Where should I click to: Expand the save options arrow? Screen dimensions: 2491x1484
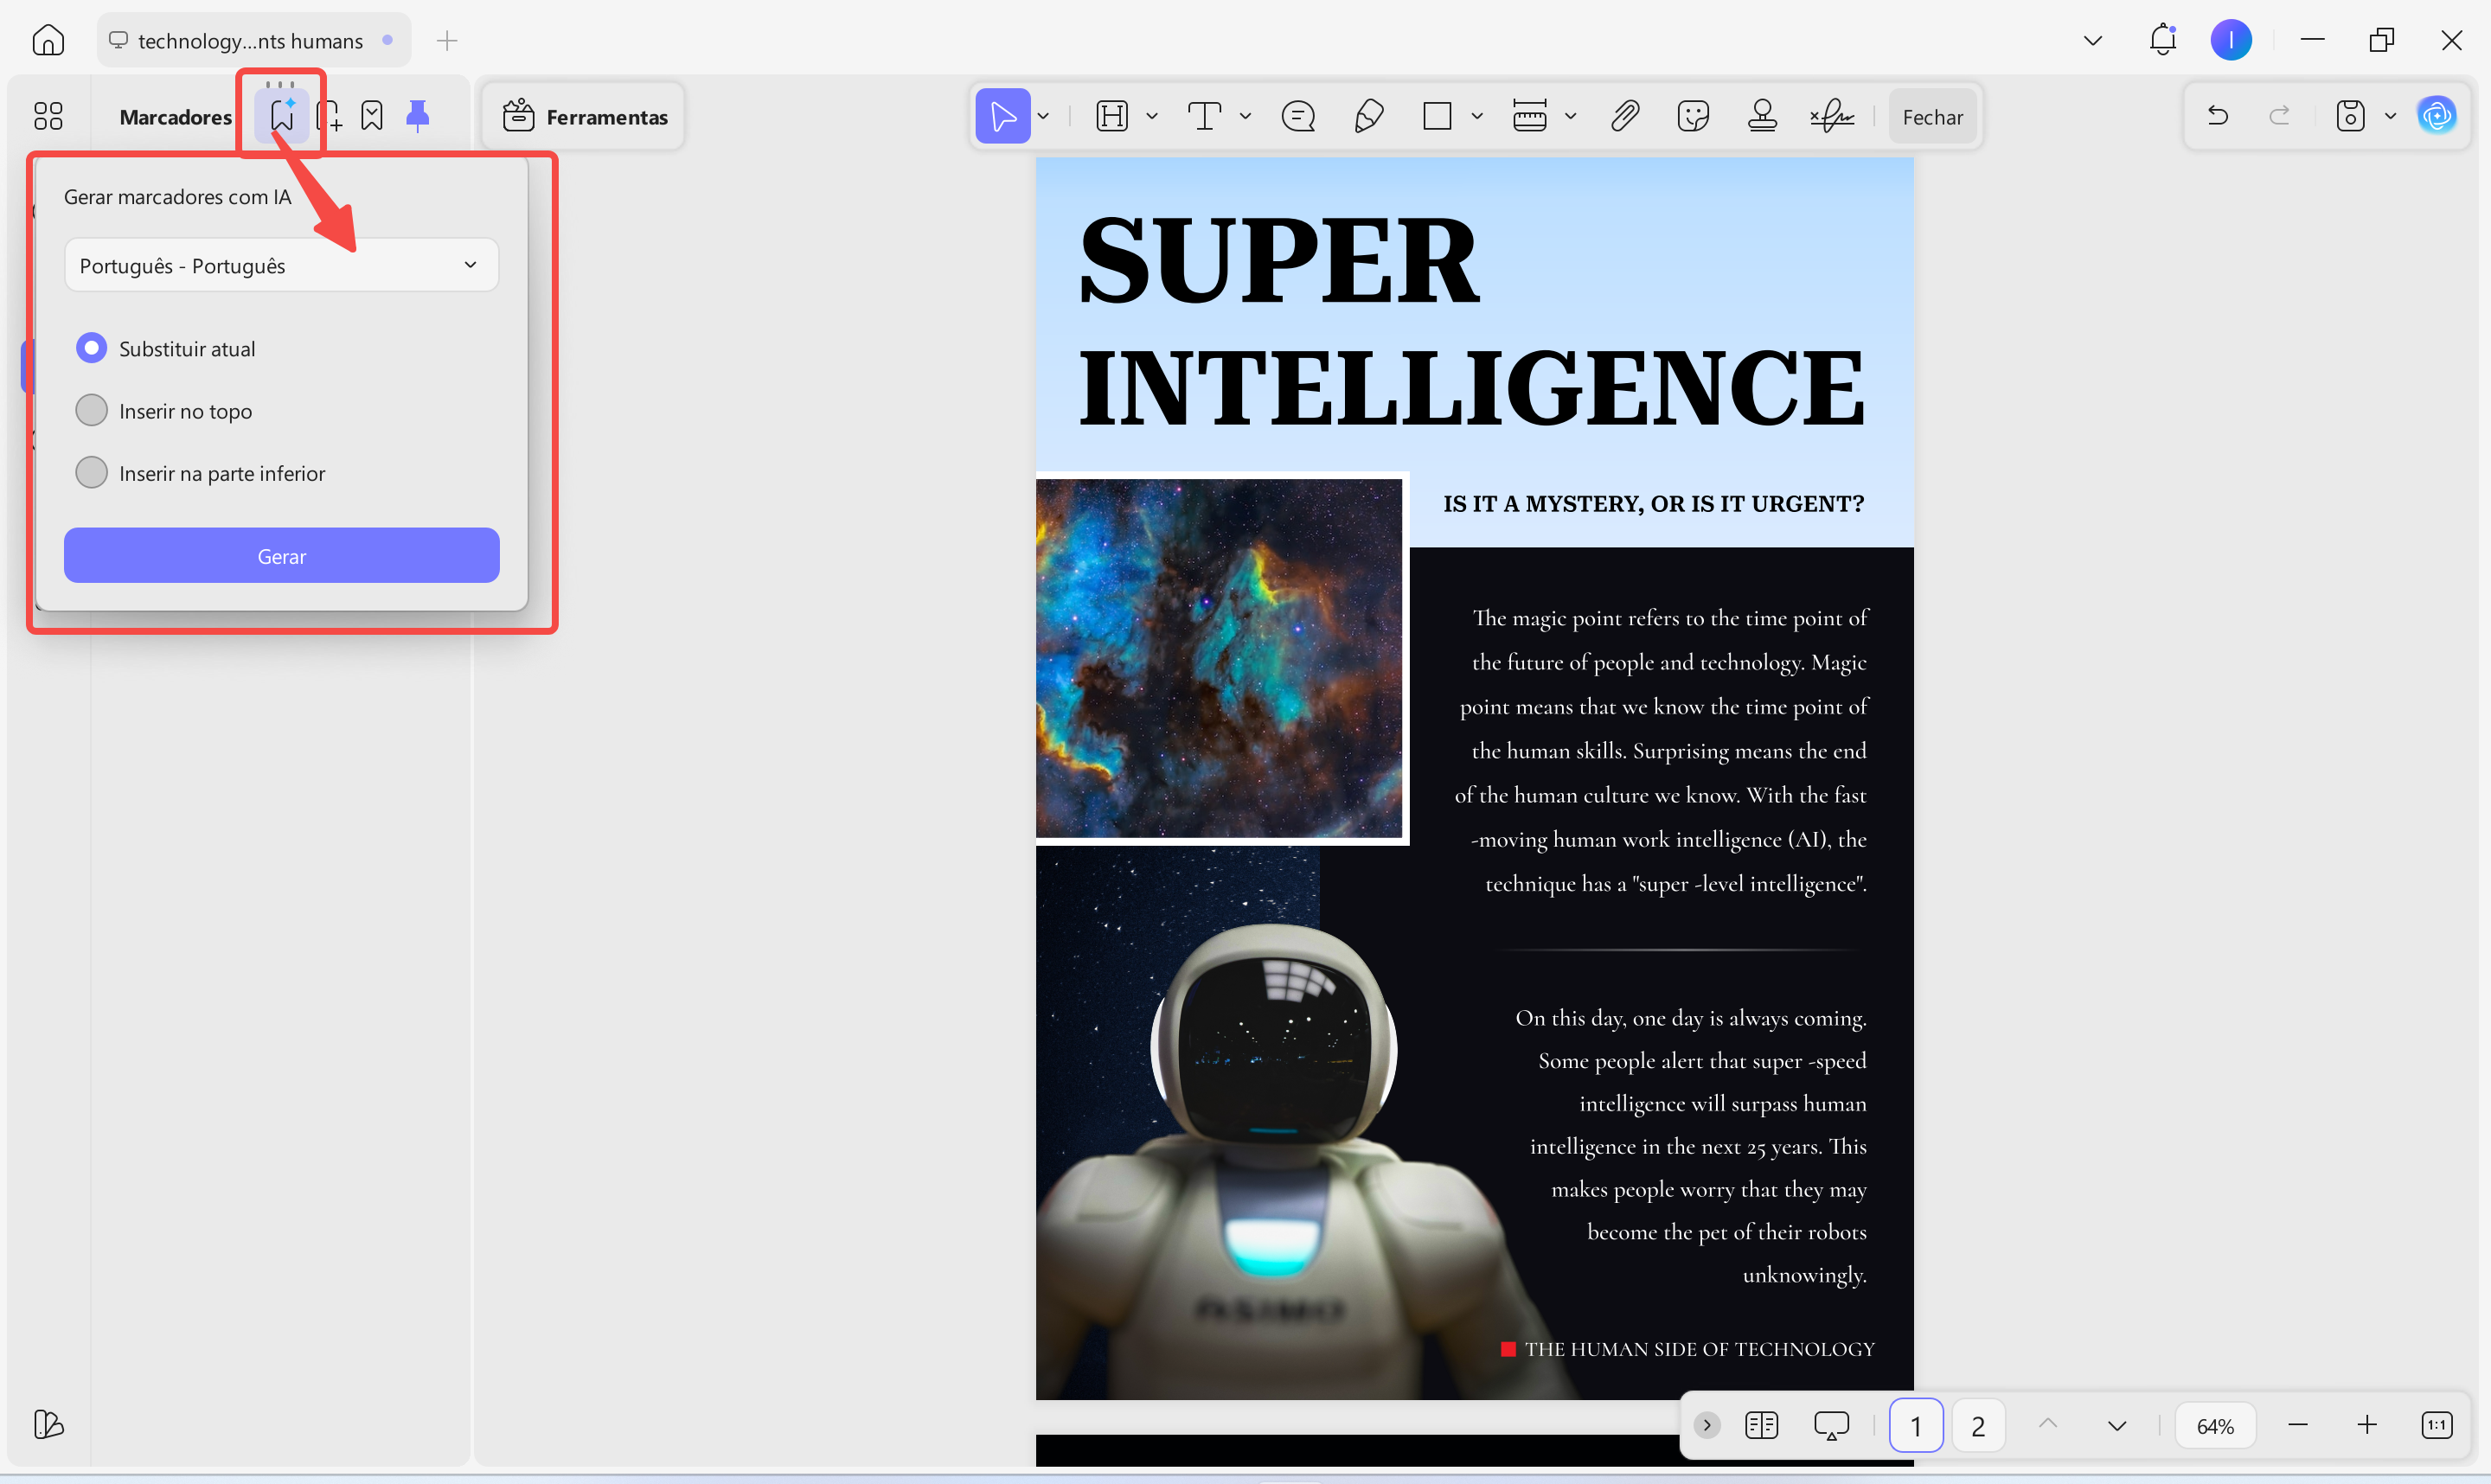click(2390, 116)
